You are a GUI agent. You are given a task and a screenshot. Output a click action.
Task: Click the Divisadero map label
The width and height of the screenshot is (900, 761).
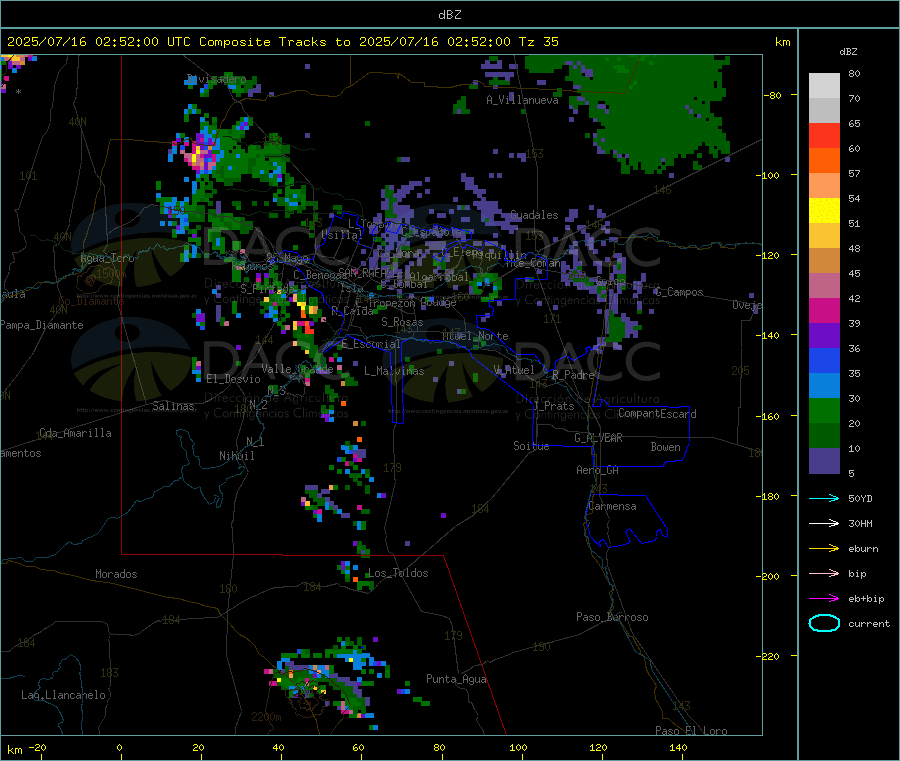coord(216,79)
